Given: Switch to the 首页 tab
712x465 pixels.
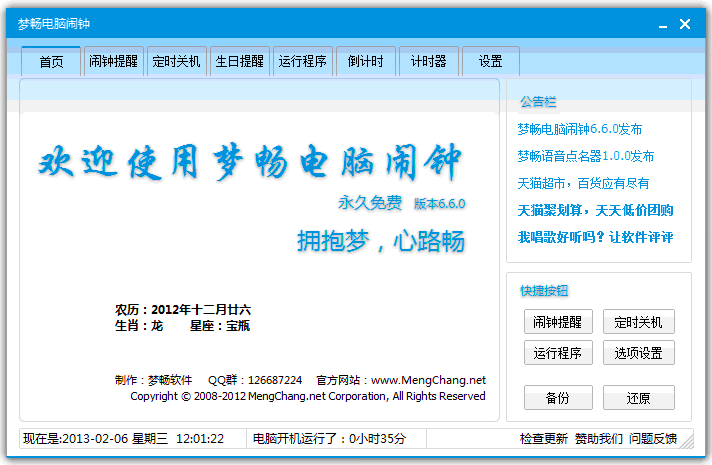Looking at the screenshot, I should tap(51, 61).
